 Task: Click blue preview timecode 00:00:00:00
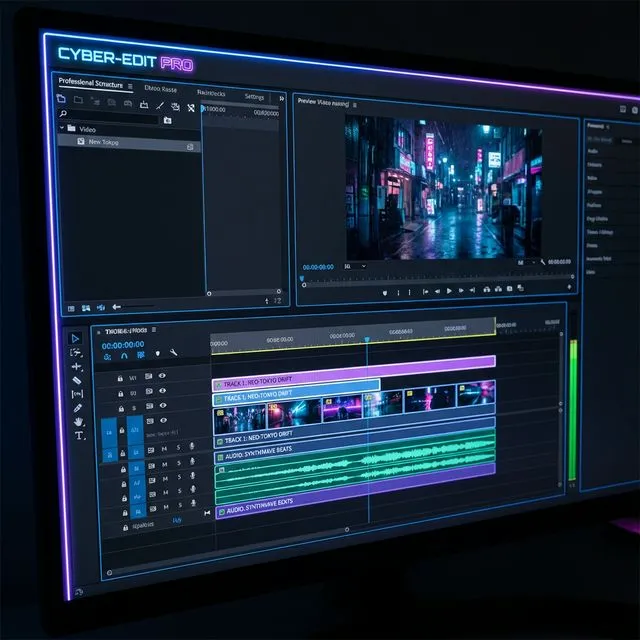(318, 267)
